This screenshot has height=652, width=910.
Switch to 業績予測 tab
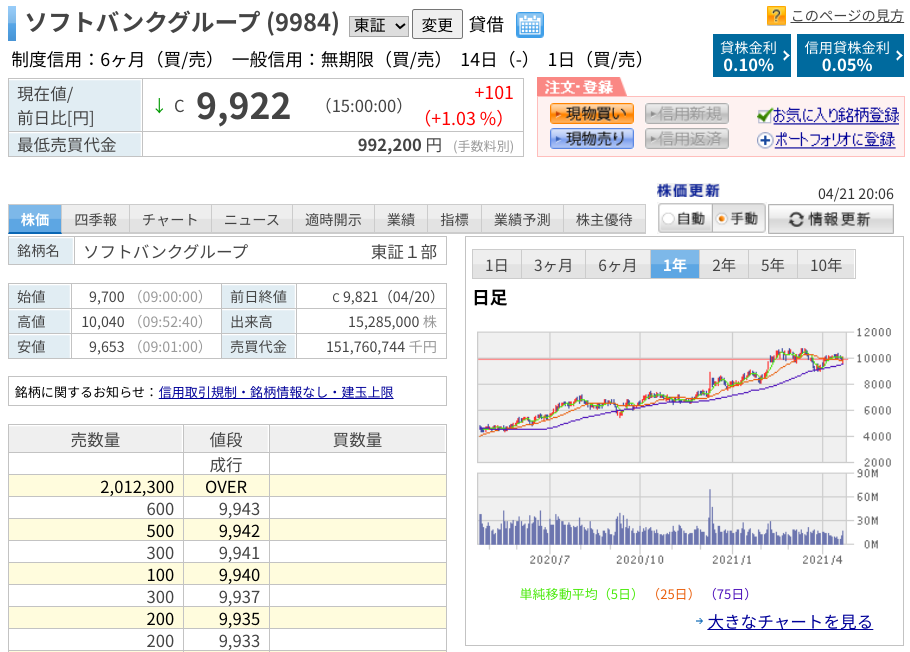(522, 219)
